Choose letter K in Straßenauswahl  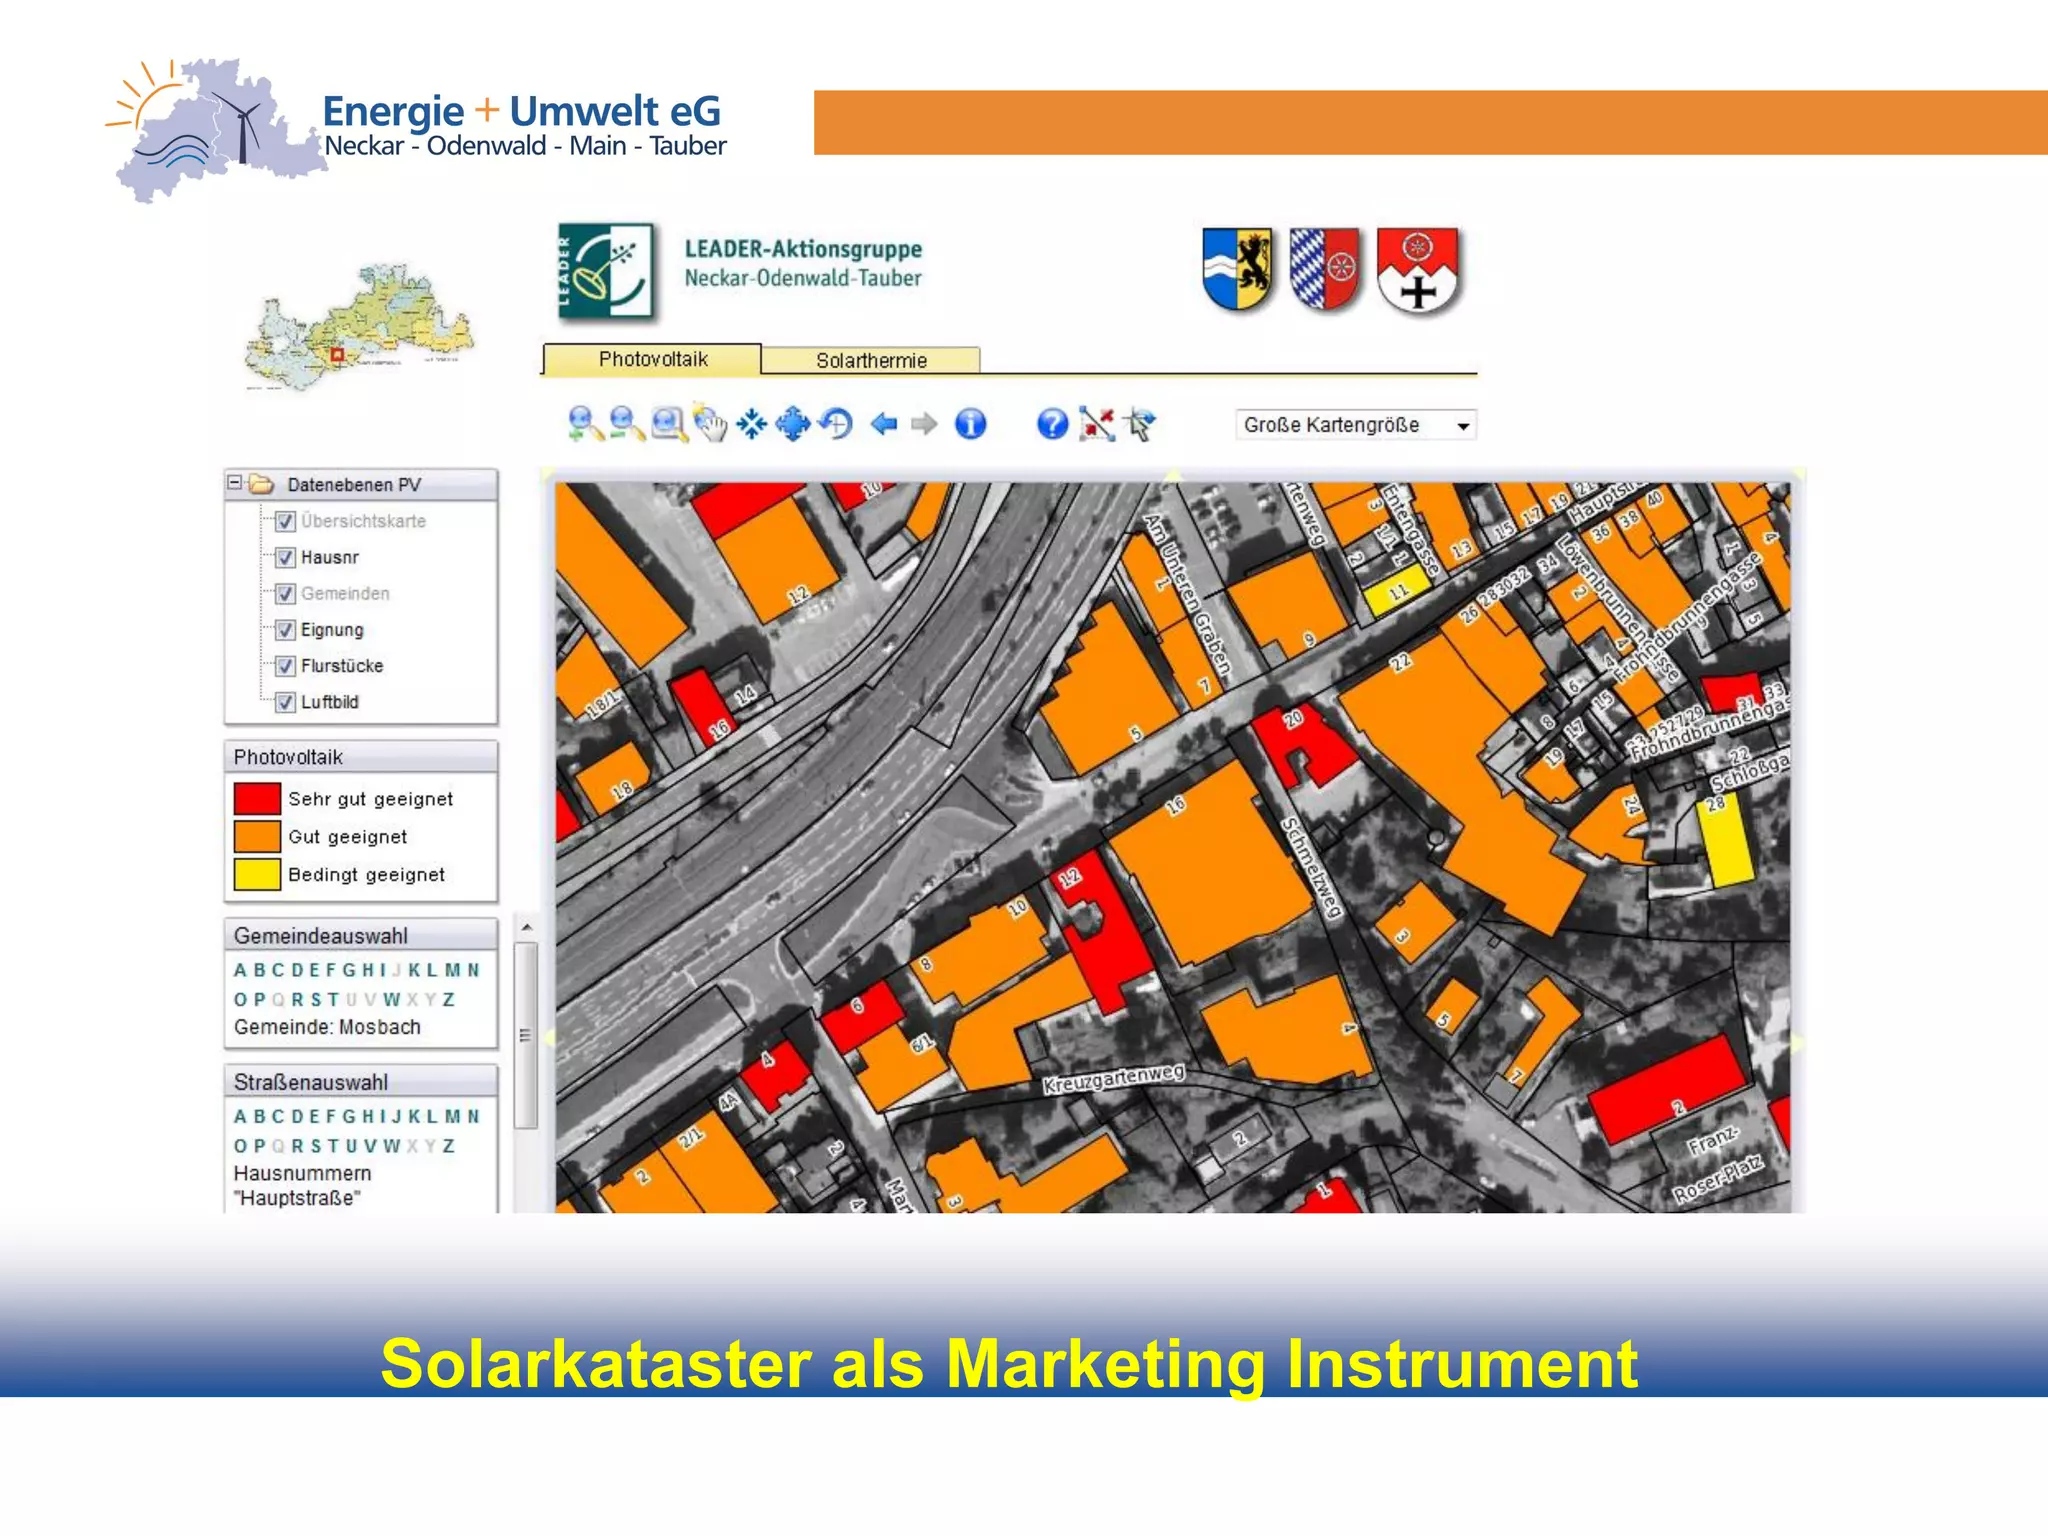point(414,1116)
